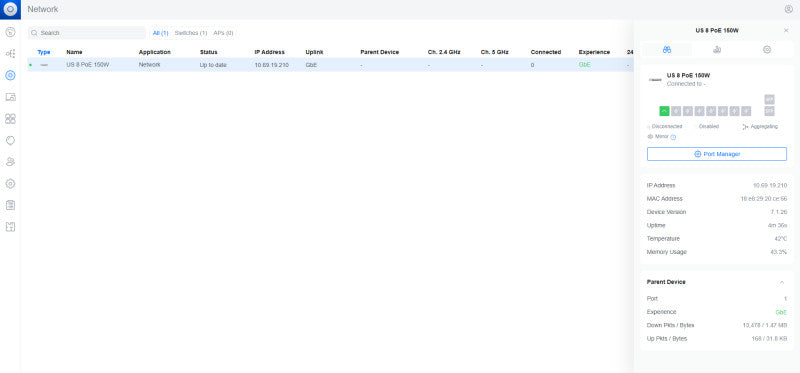Click the UniFi logo icon
The width and height of the screenshot is (800, 373).
pyautogui.click(x=10, y=9)
